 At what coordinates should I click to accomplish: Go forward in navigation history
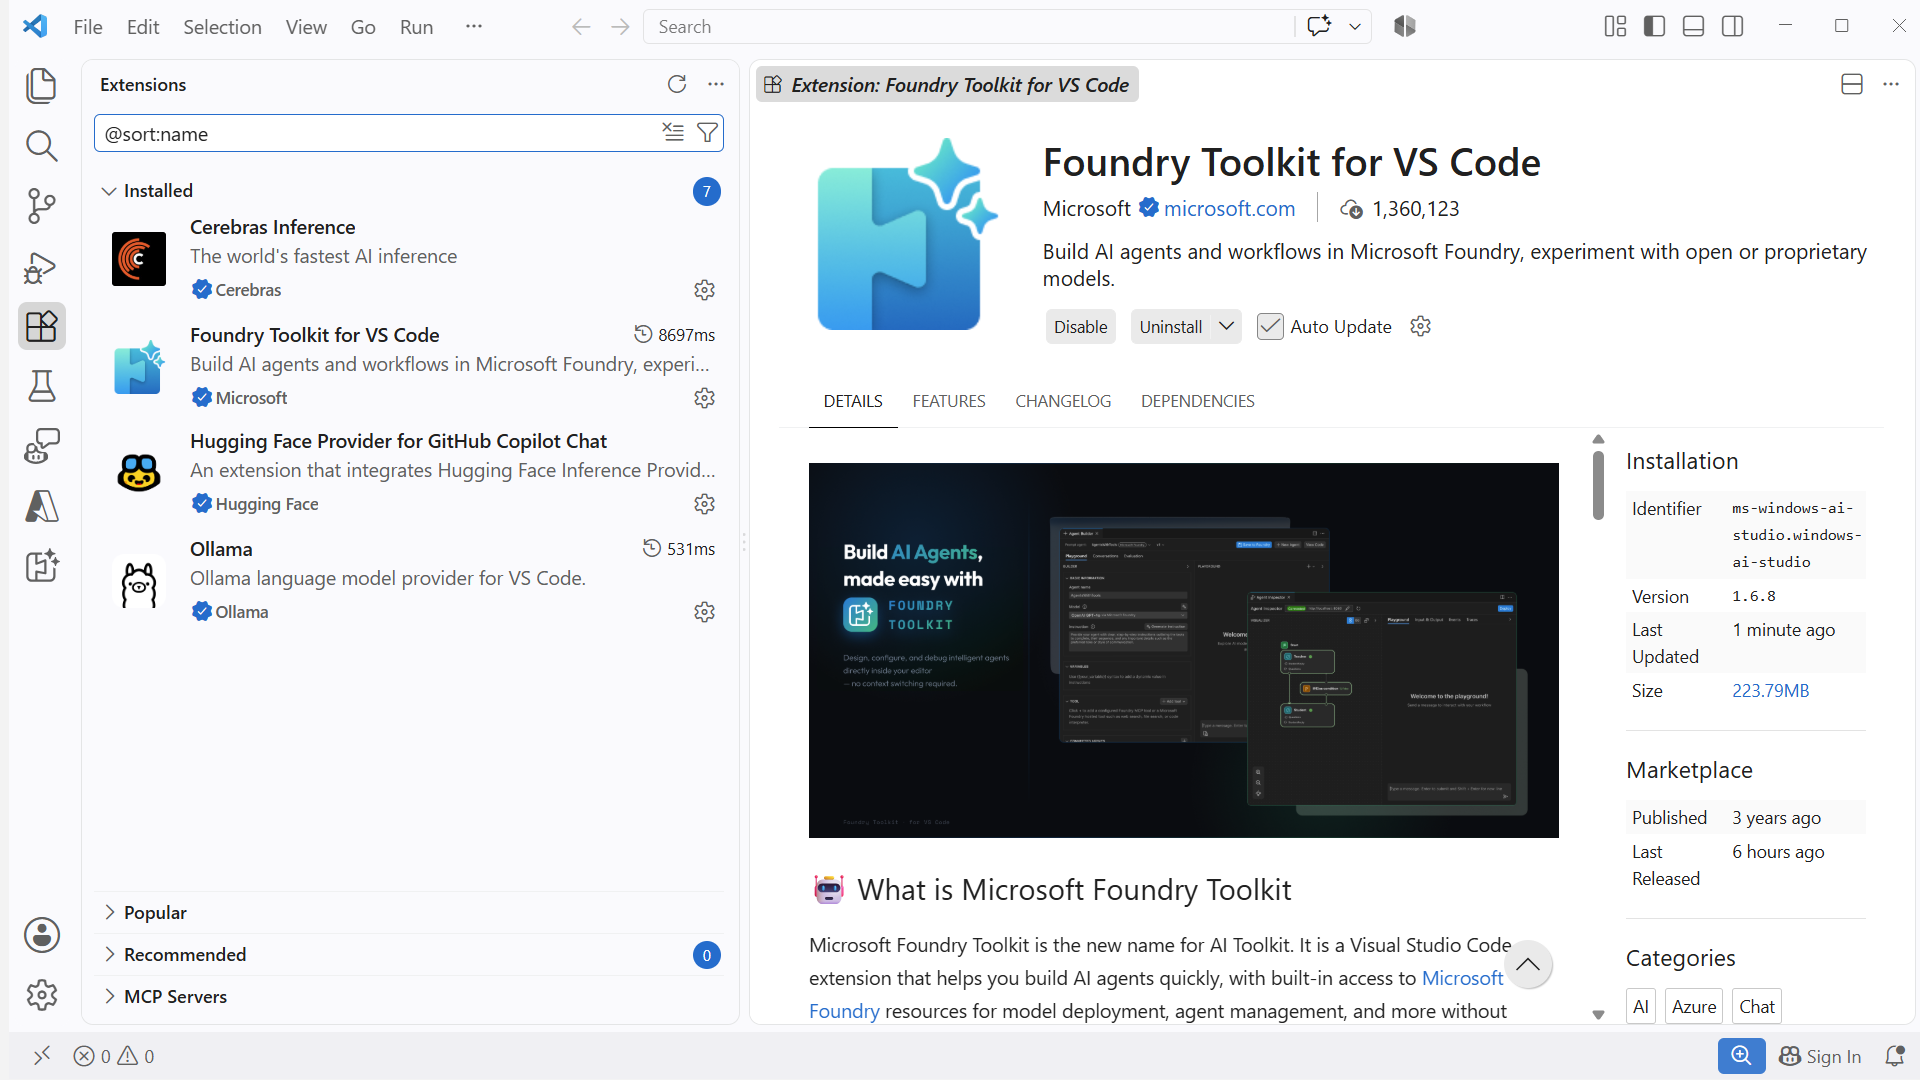620,27
